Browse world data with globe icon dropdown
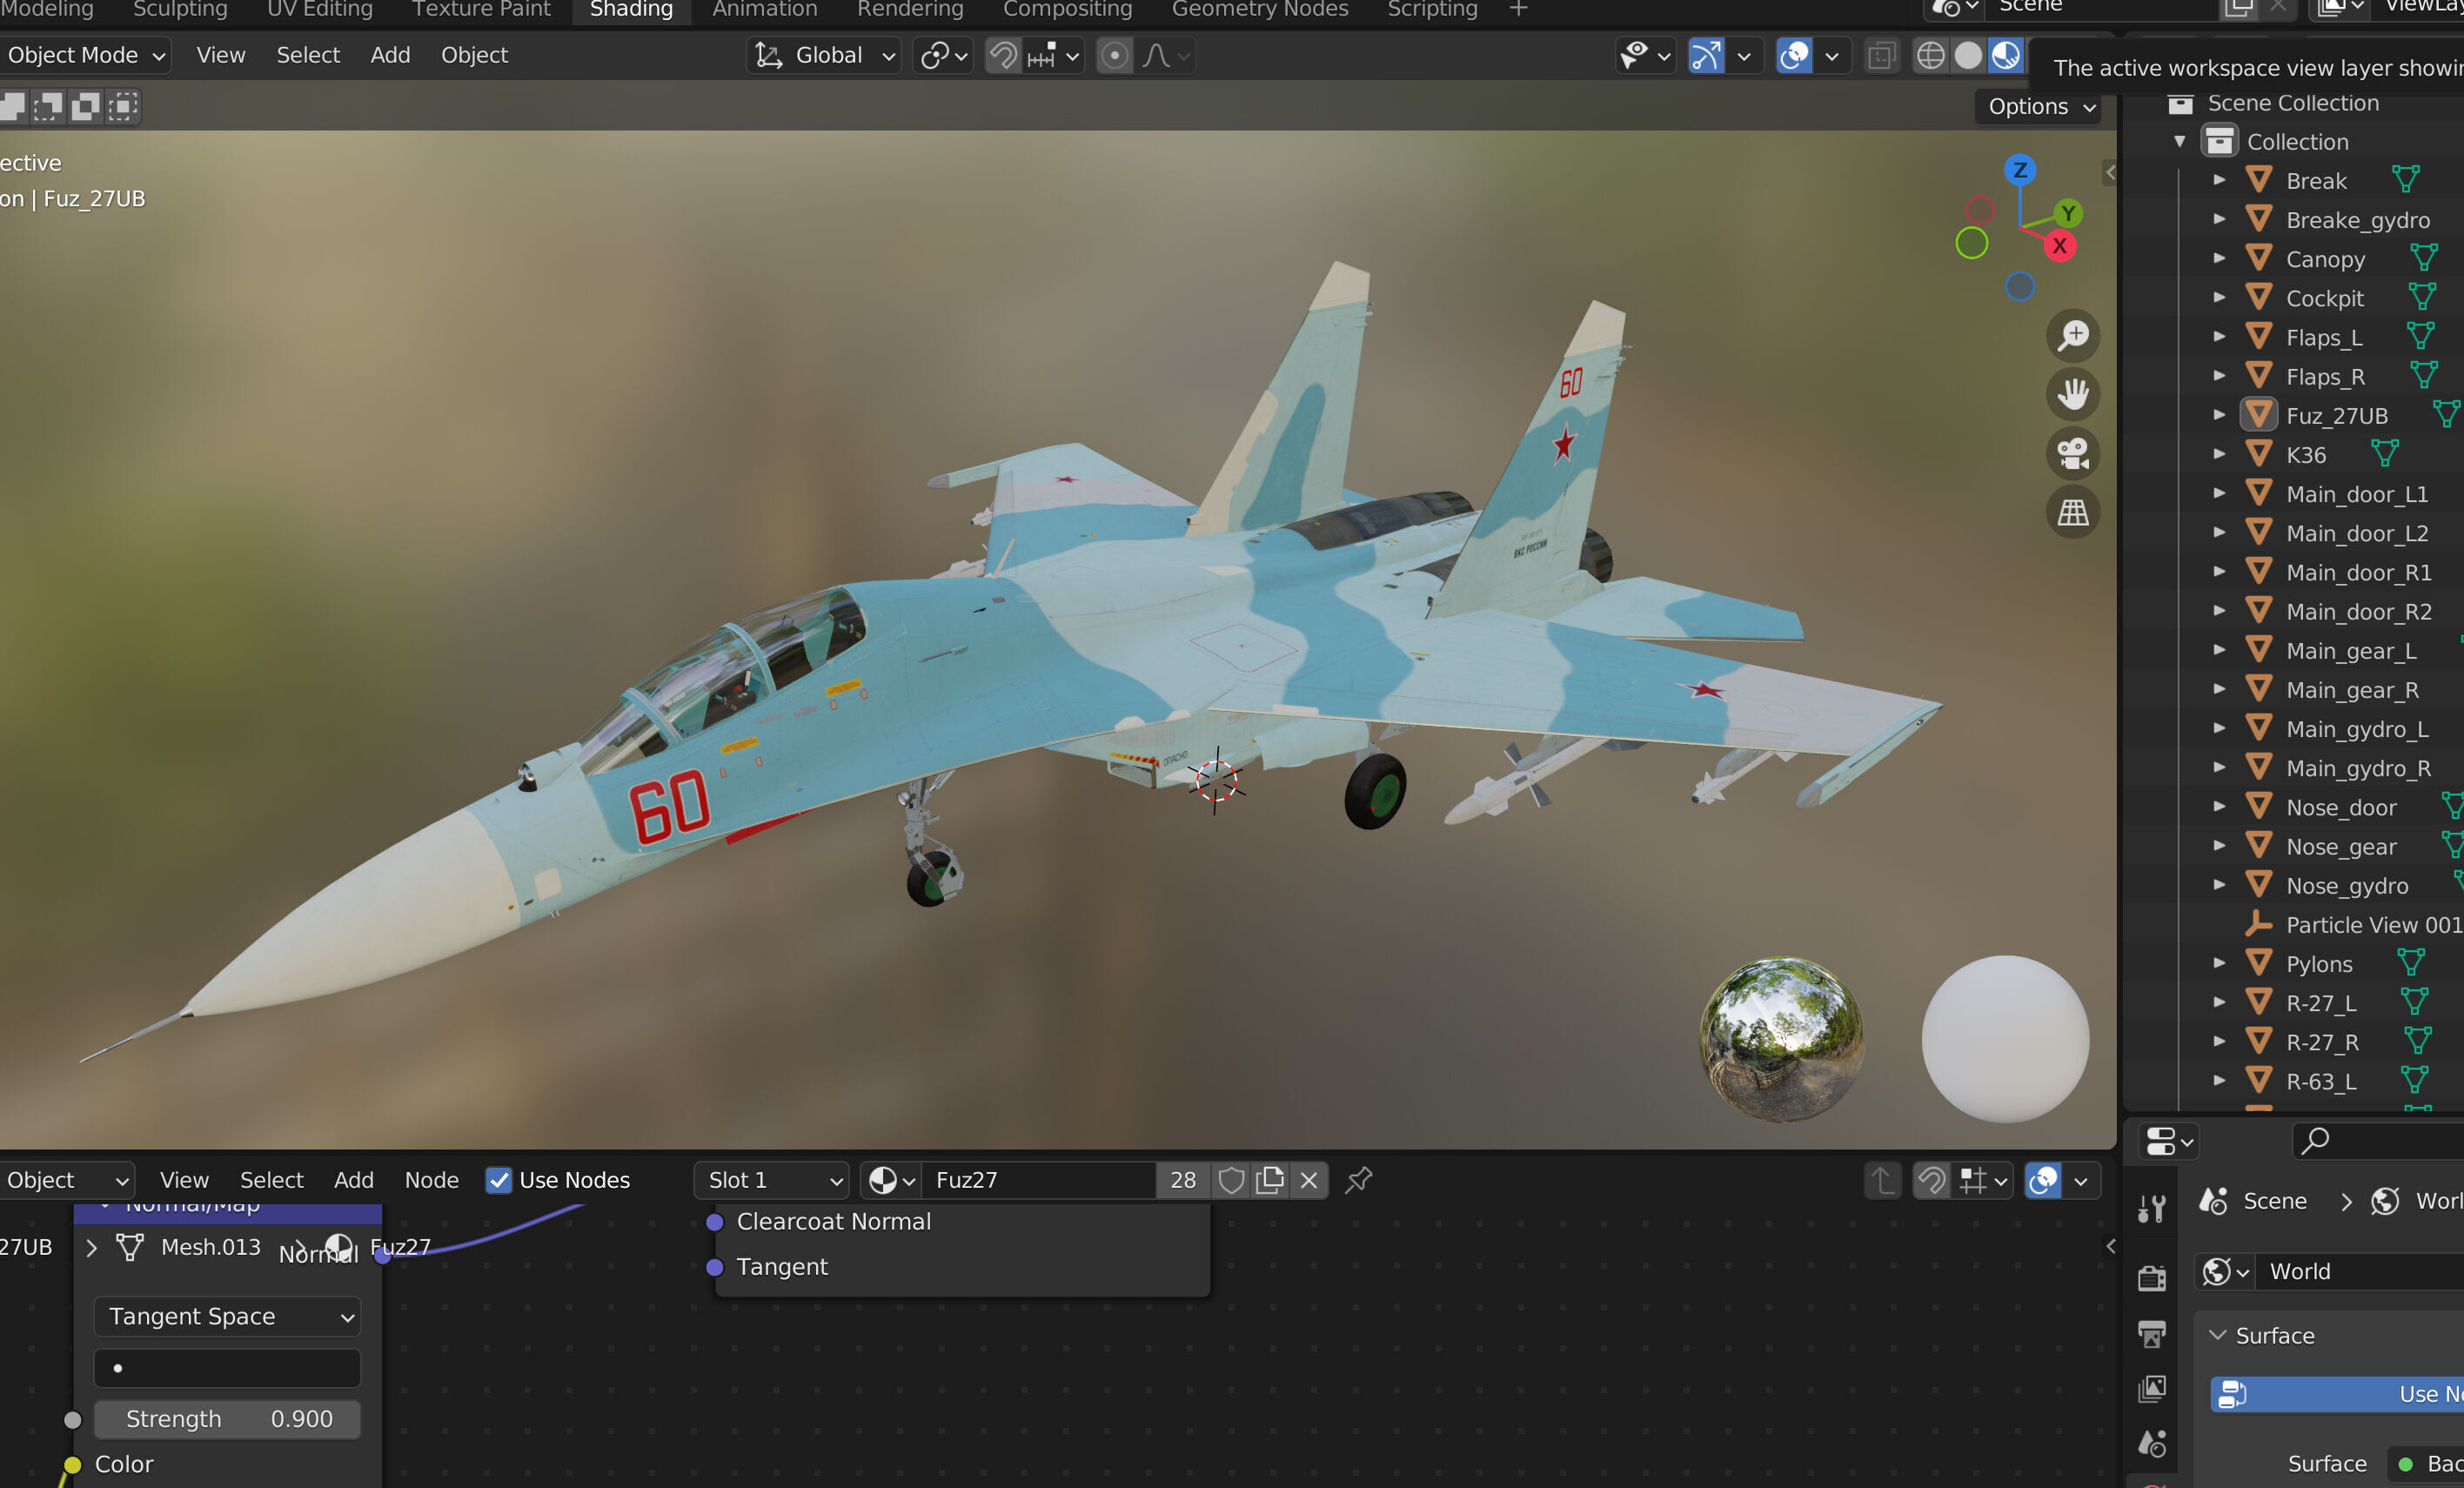The image size is (2464, 1488). tap(2225, 1271)
